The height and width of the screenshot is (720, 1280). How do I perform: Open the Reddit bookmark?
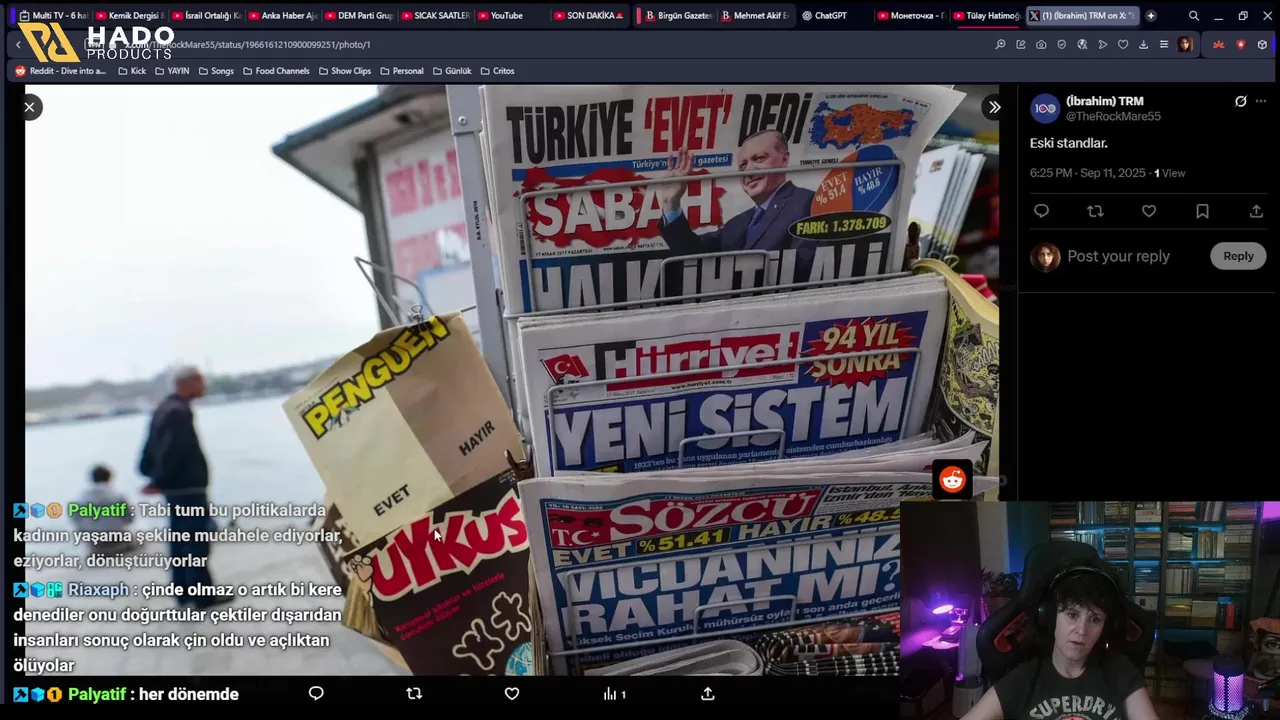click(x=60, y=71)
